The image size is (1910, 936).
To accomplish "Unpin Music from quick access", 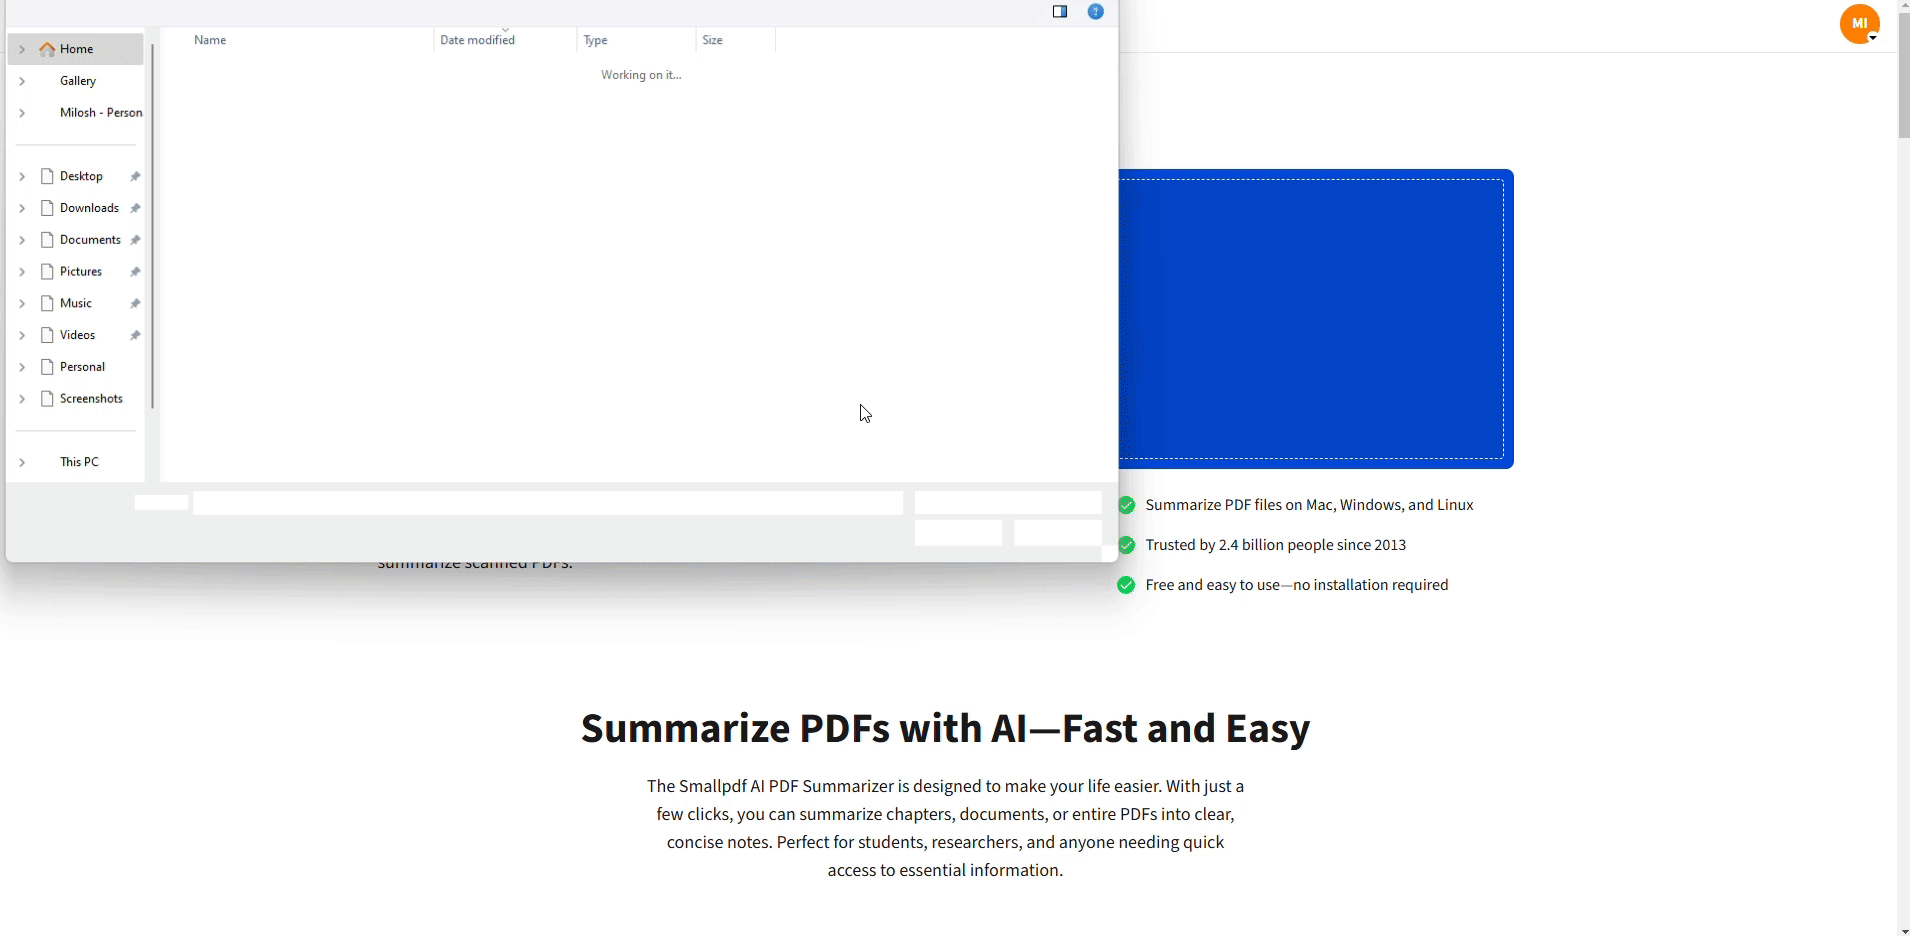I will click(136, 303).
